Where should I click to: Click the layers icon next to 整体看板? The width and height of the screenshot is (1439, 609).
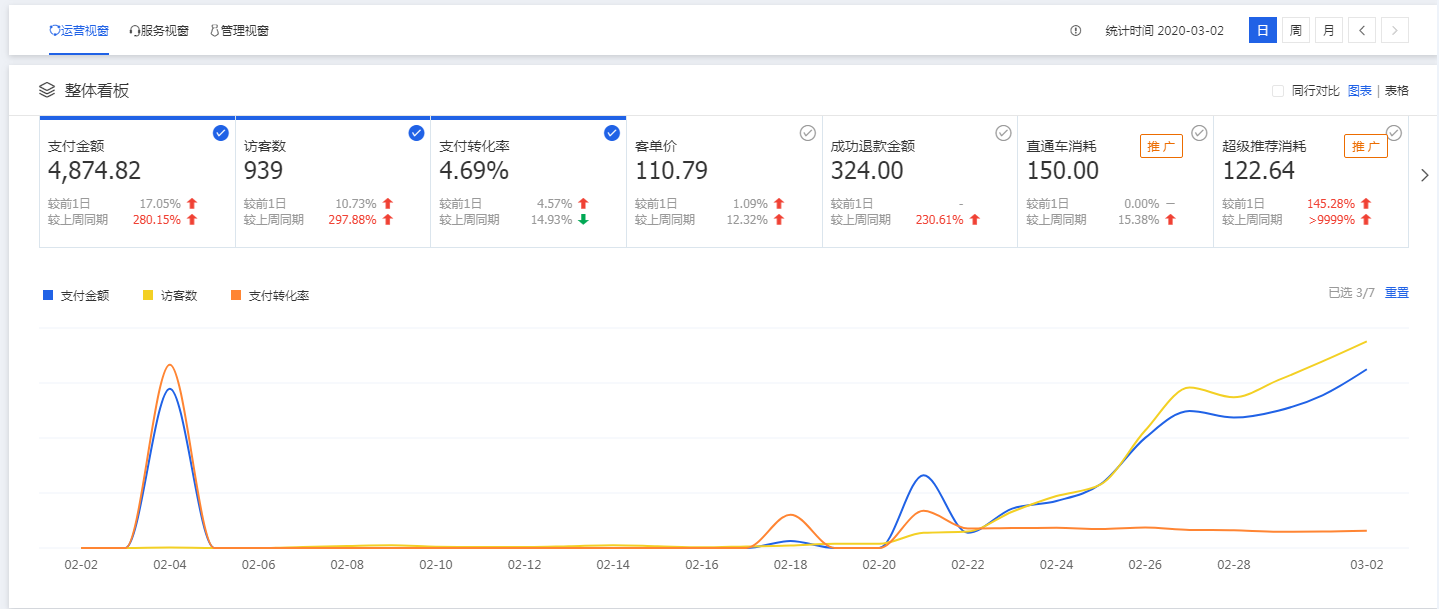click(x=47, y=90)
